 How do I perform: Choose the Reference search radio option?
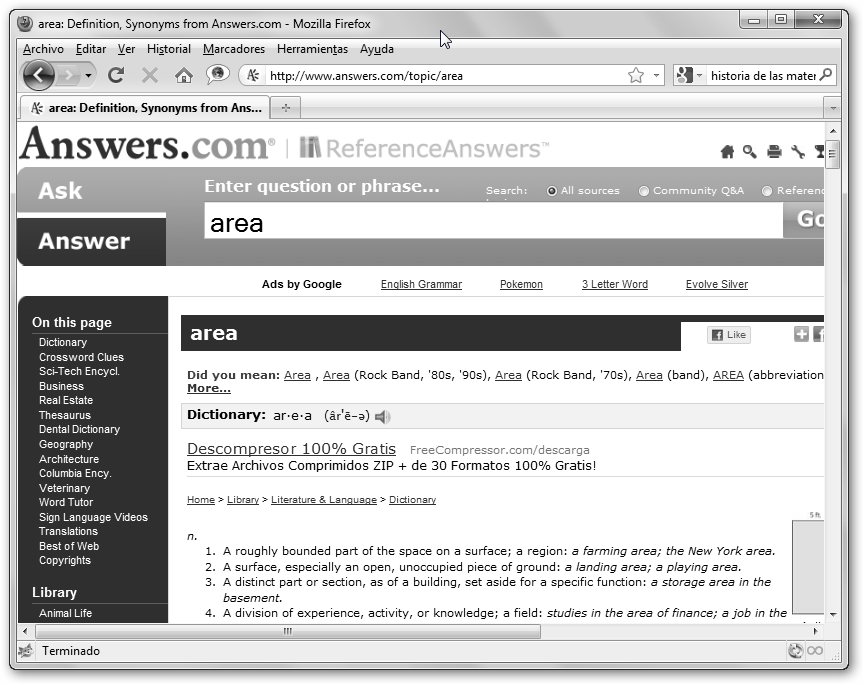[767, 191]
